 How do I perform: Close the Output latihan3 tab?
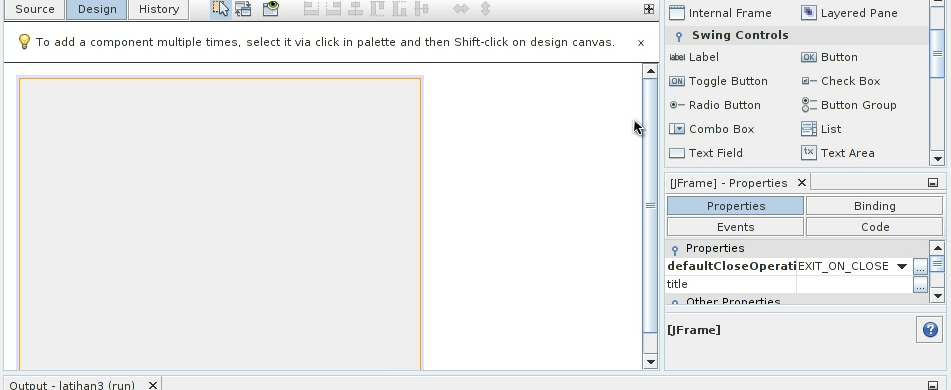click(x=153, y=385)
